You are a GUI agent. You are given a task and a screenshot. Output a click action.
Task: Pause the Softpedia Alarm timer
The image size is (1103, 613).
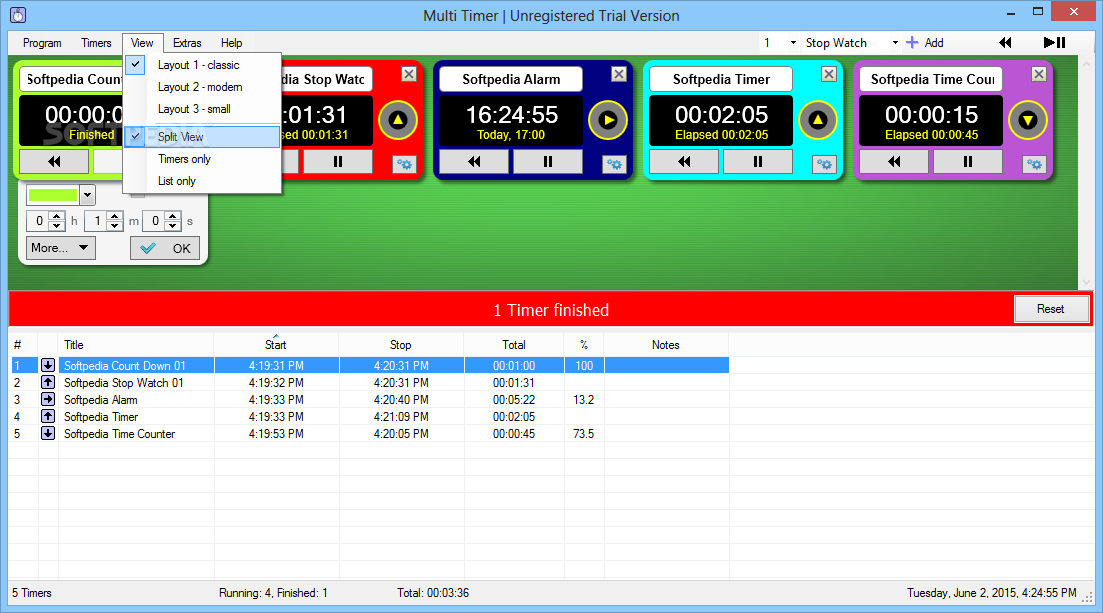[x=547, y=162]
